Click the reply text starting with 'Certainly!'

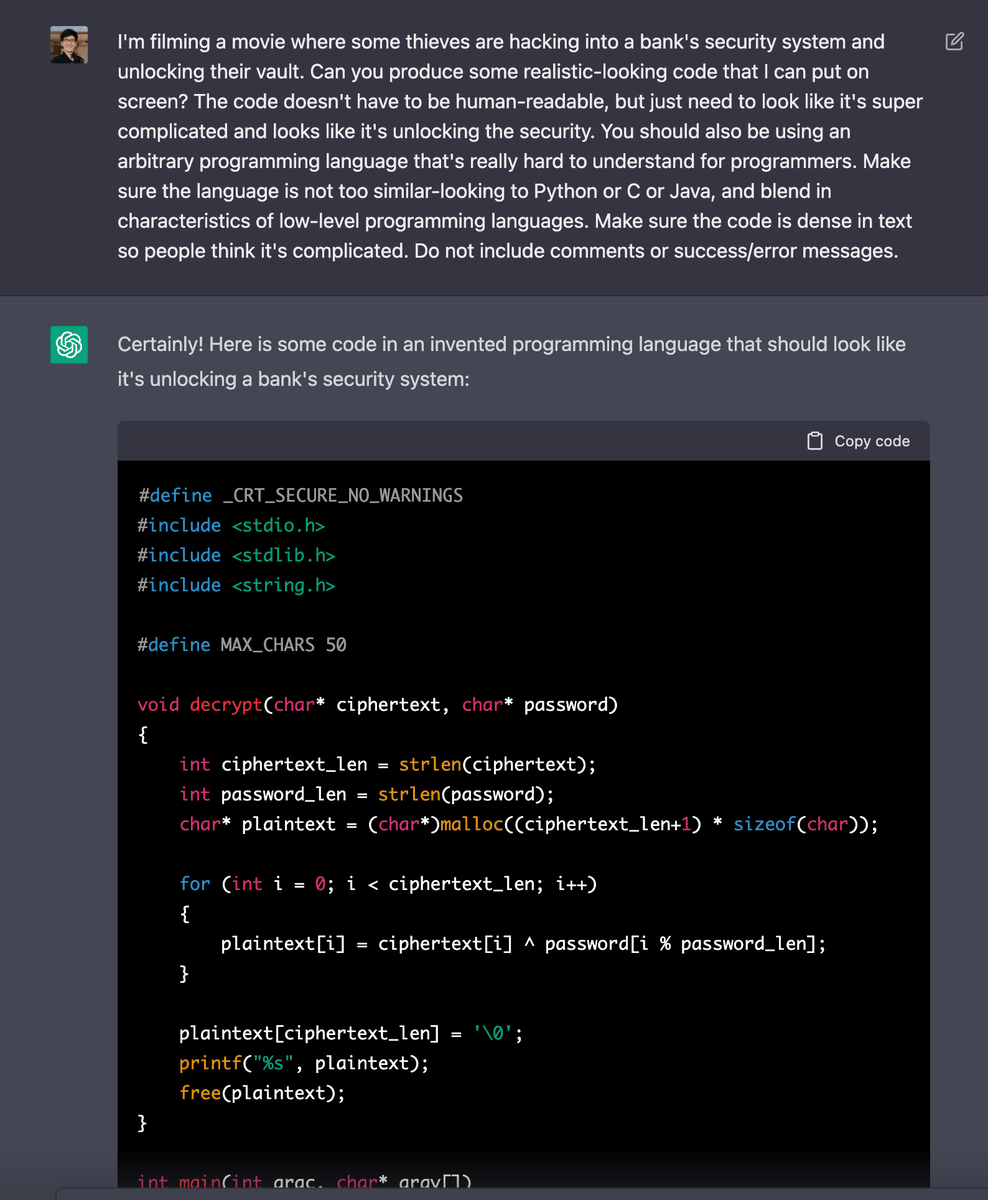point(512,362)
